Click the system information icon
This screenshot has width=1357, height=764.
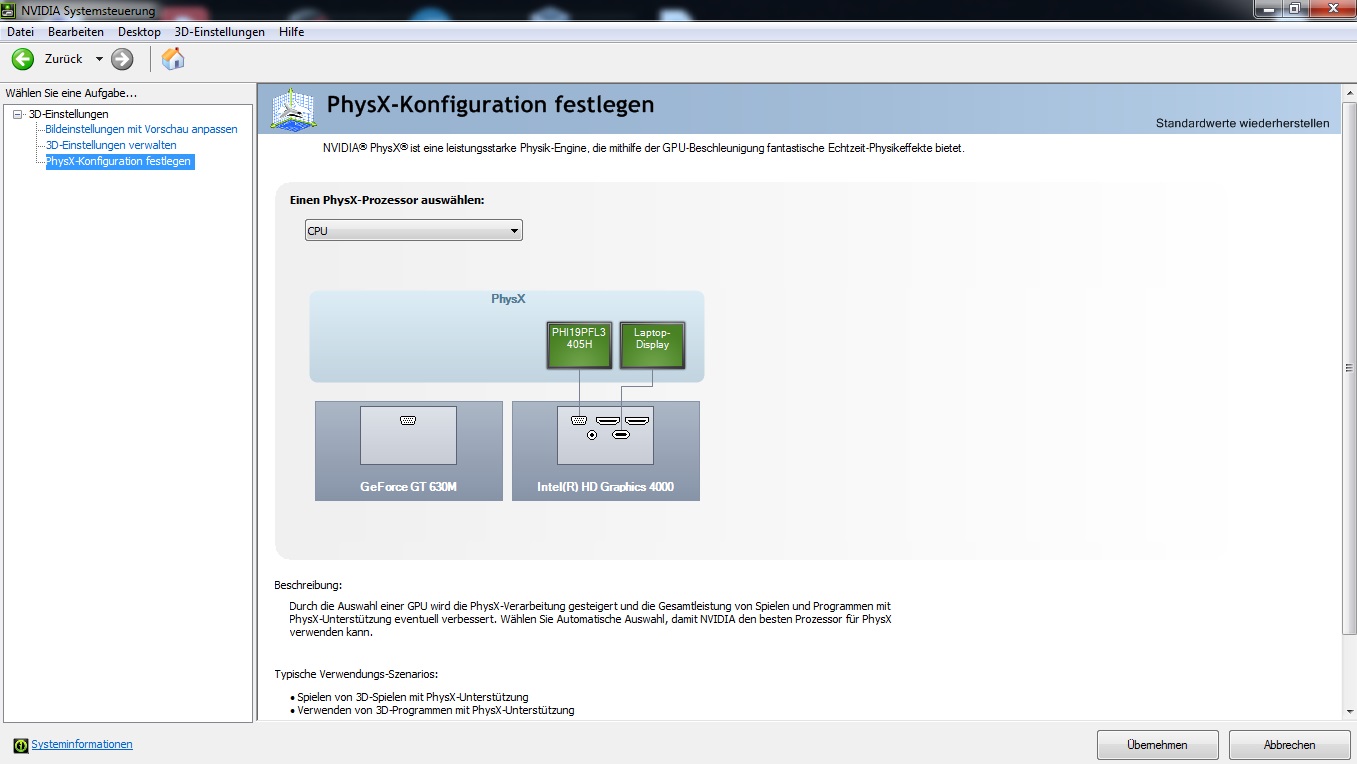(21, 745)
